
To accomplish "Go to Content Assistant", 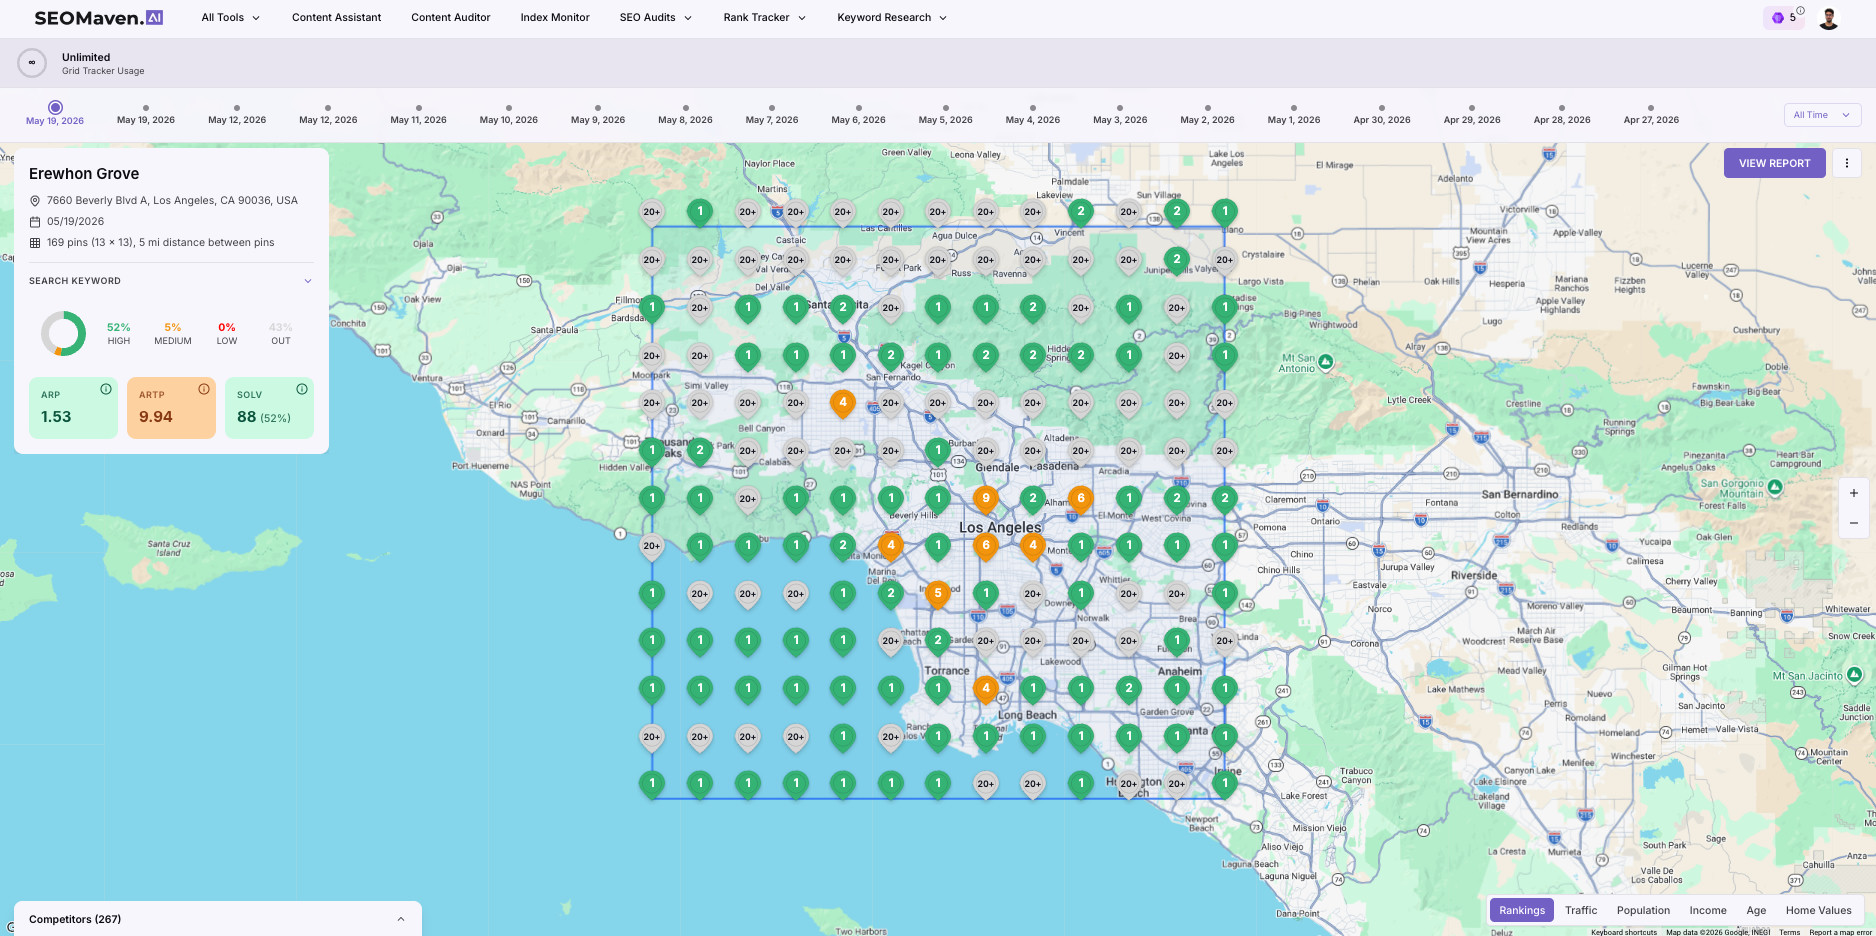I will pos(336,17).
